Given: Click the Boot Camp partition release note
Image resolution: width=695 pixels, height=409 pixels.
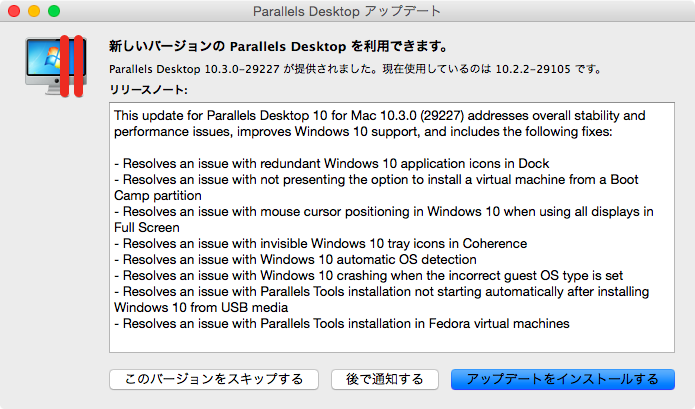Looking at the screenshot, I should [x=376, y=187].
